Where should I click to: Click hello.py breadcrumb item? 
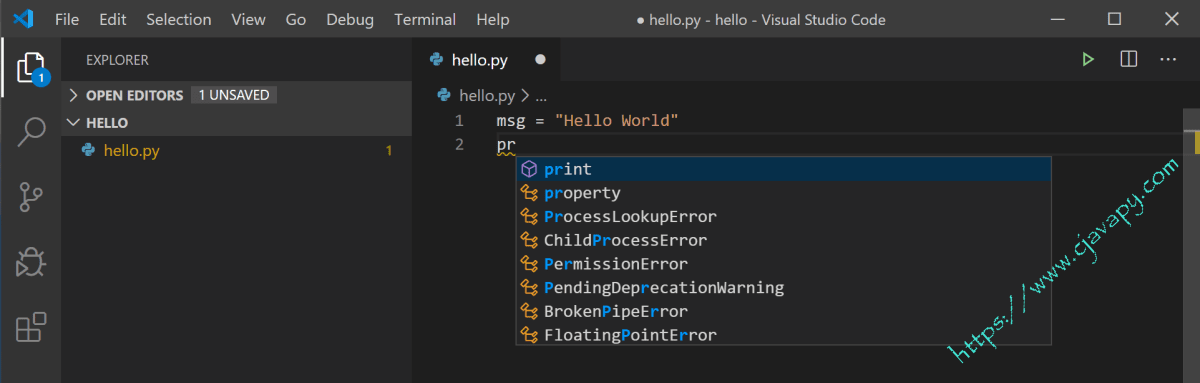coord(487,96)
